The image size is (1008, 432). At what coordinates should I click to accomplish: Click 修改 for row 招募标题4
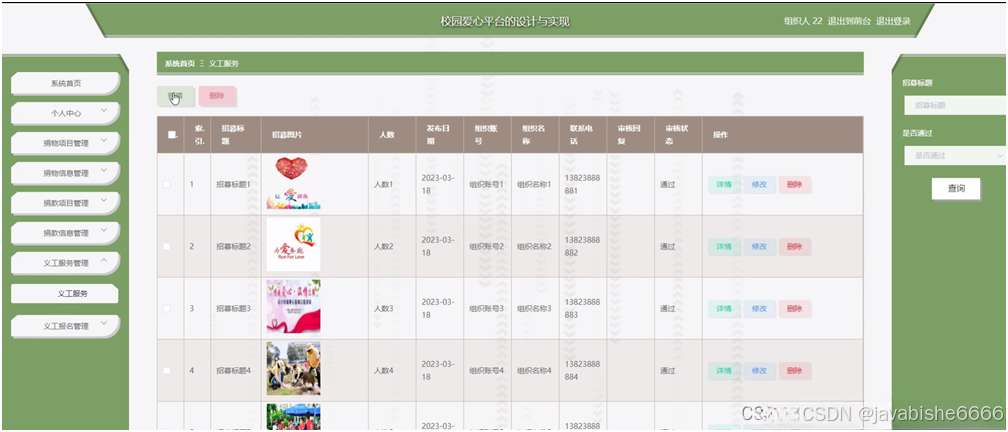(x=759, y=371)
